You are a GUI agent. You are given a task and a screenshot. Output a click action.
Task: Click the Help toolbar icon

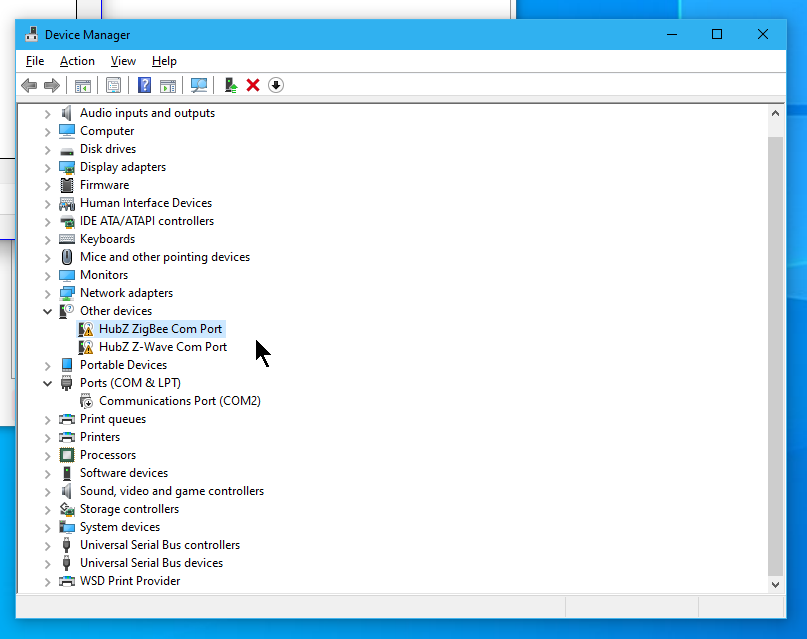pyautogui.click(x=145, y=86)
